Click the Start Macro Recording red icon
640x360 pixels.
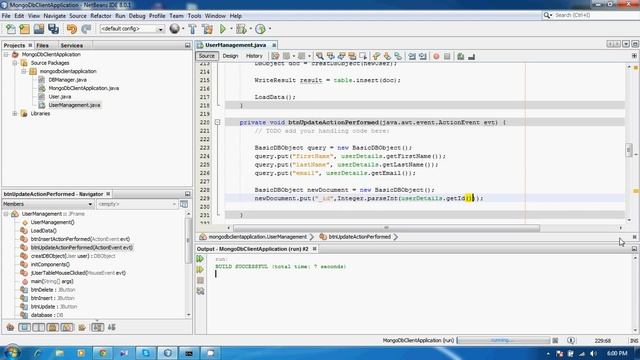(436, 56)
